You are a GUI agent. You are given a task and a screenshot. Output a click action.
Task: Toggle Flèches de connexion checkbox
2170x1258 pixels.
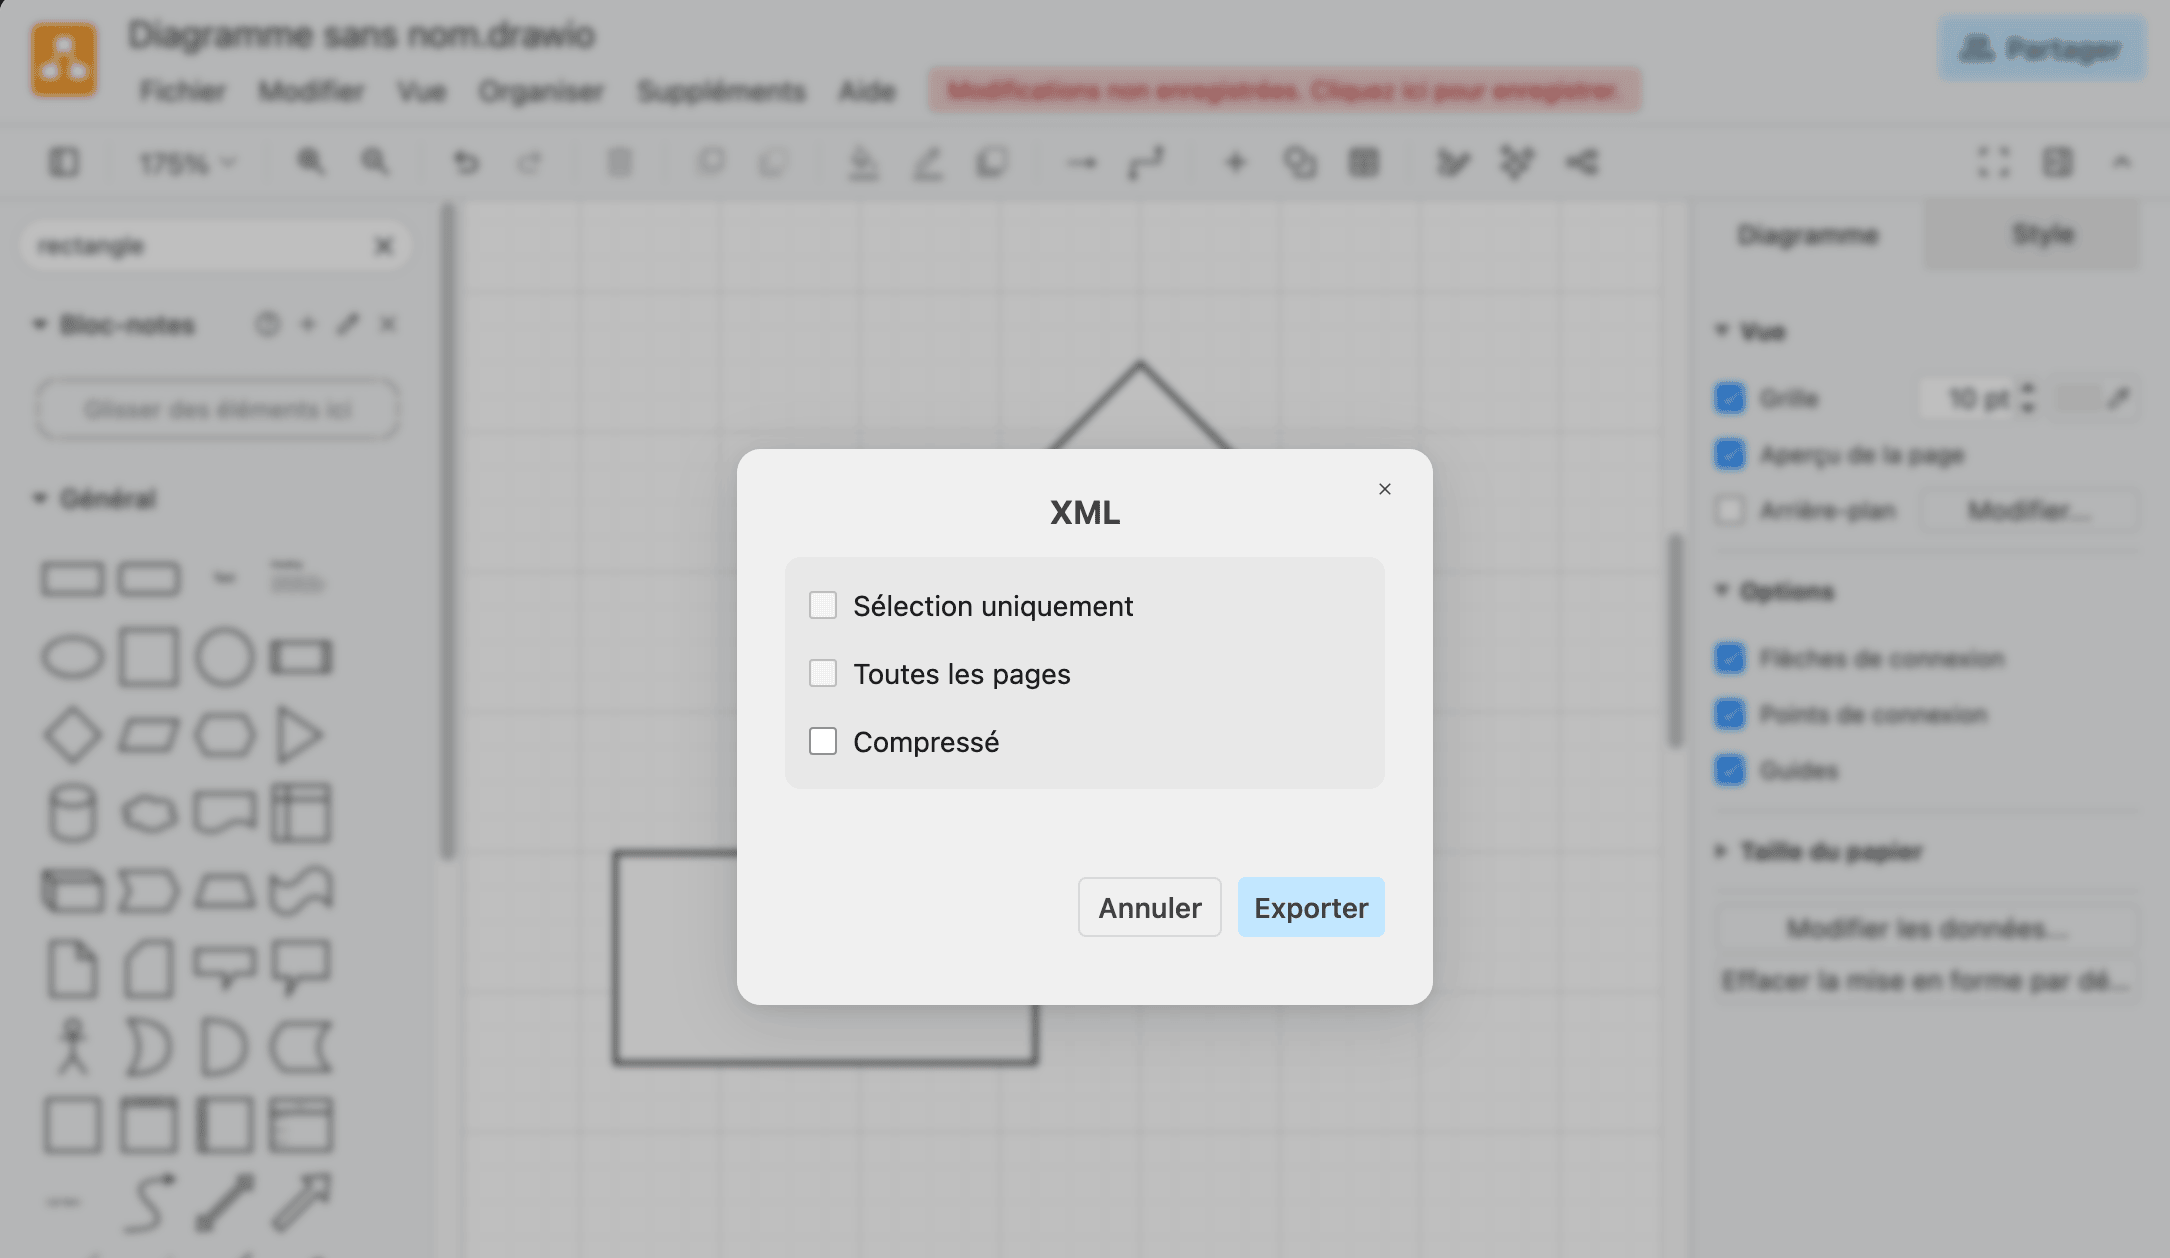click(1730, 658)
